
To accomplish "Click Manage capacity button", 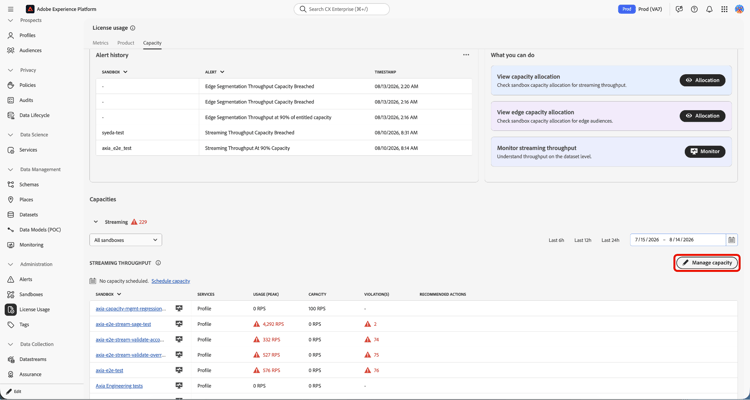I will pyautogui.click(x=707, y=263).
